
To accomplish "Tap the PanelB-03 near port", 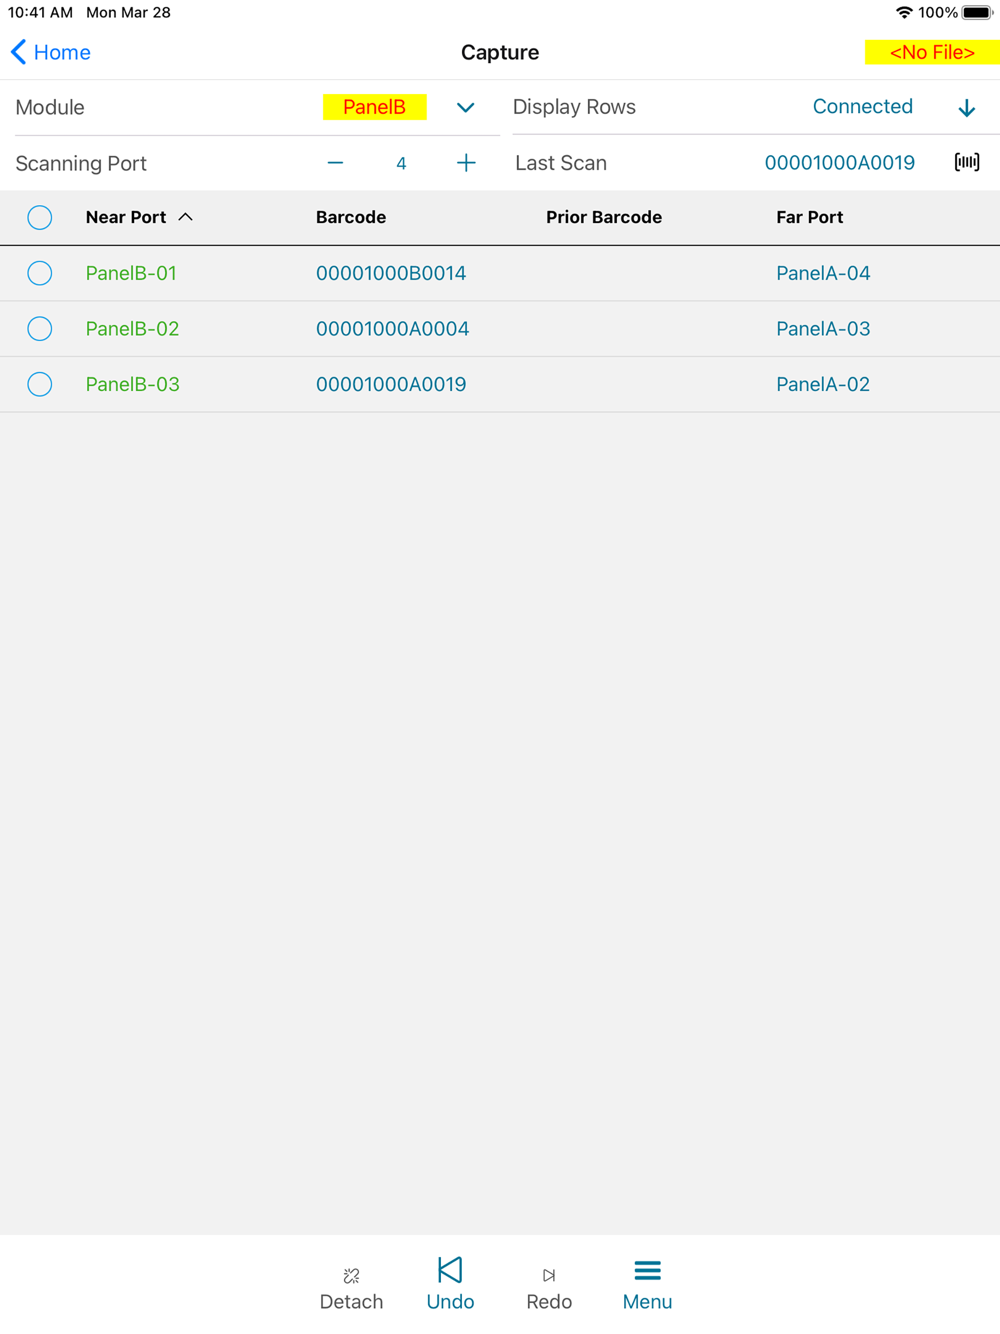I will 132,384.
